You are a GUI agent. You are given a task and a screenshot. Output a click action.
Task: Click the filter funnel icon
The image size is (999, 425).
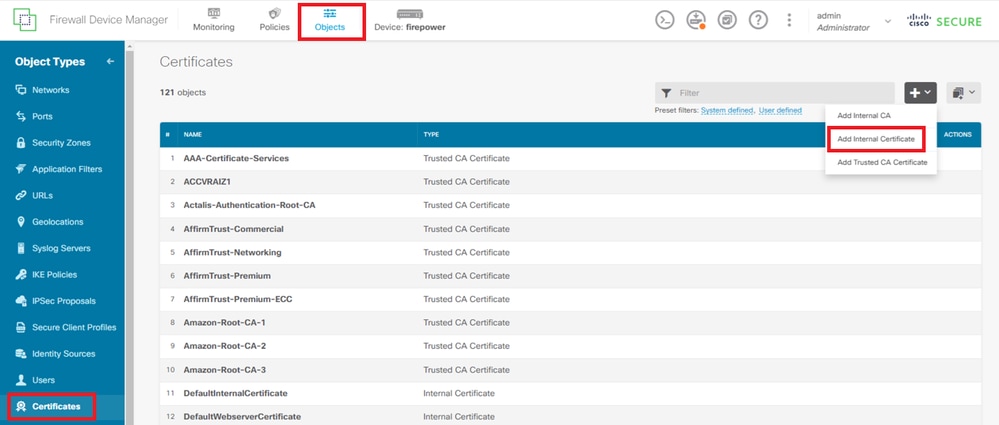pyautogui.click(x=666, y=93)
